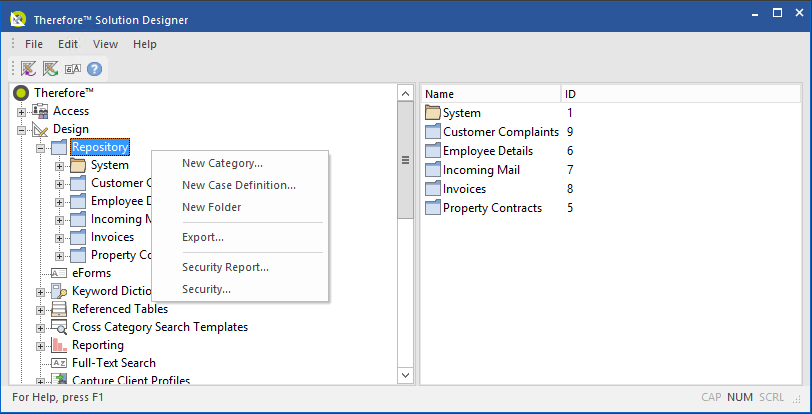The height and width of the screenshot is (414, 812).
Task: Open the File menu
Action: [34, 44]
